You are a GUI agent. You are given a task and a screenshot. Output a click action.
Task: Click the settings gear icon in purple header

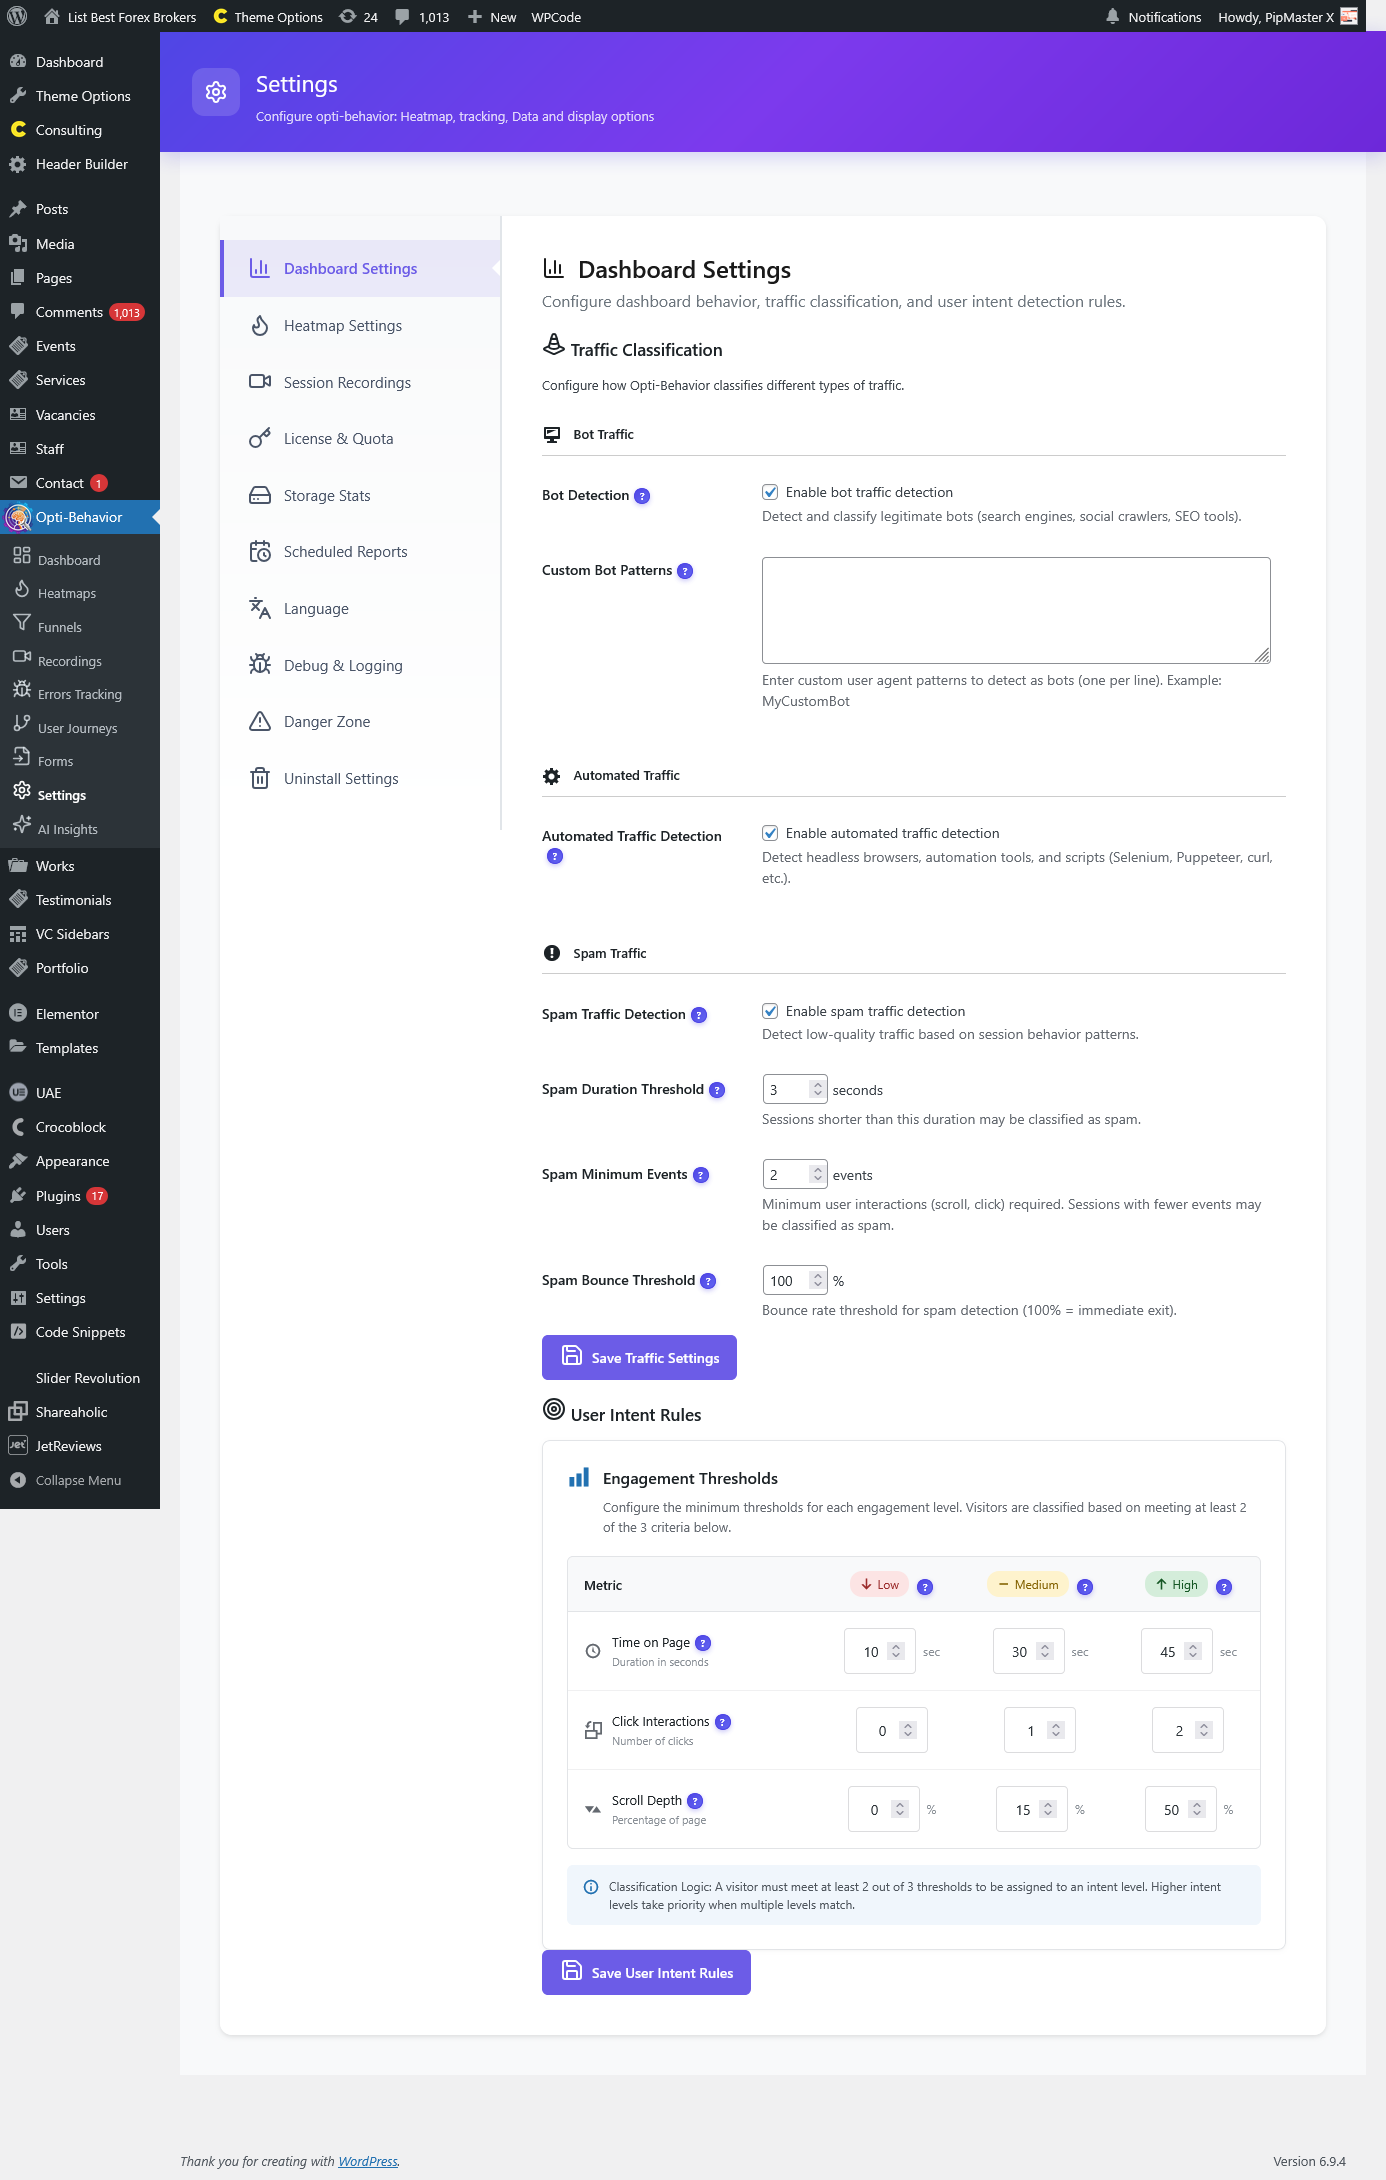[x=216, y=92]
